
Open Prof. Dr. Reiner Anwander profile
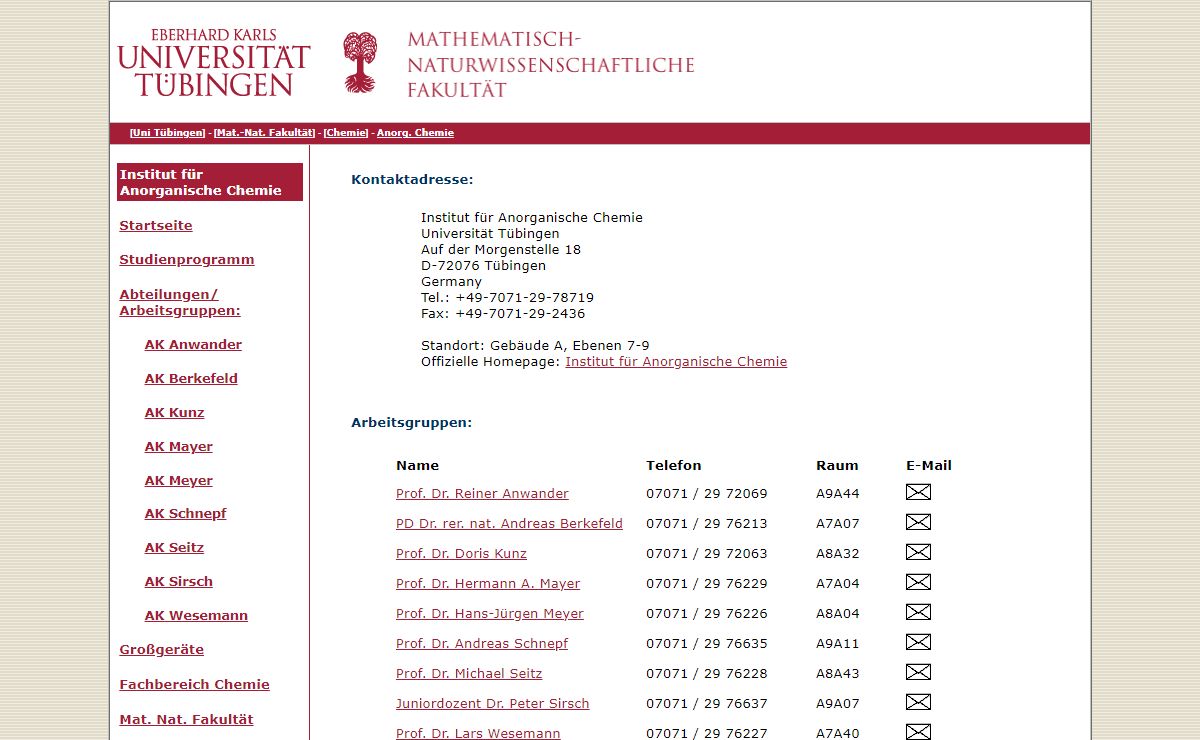click(482, 494)
